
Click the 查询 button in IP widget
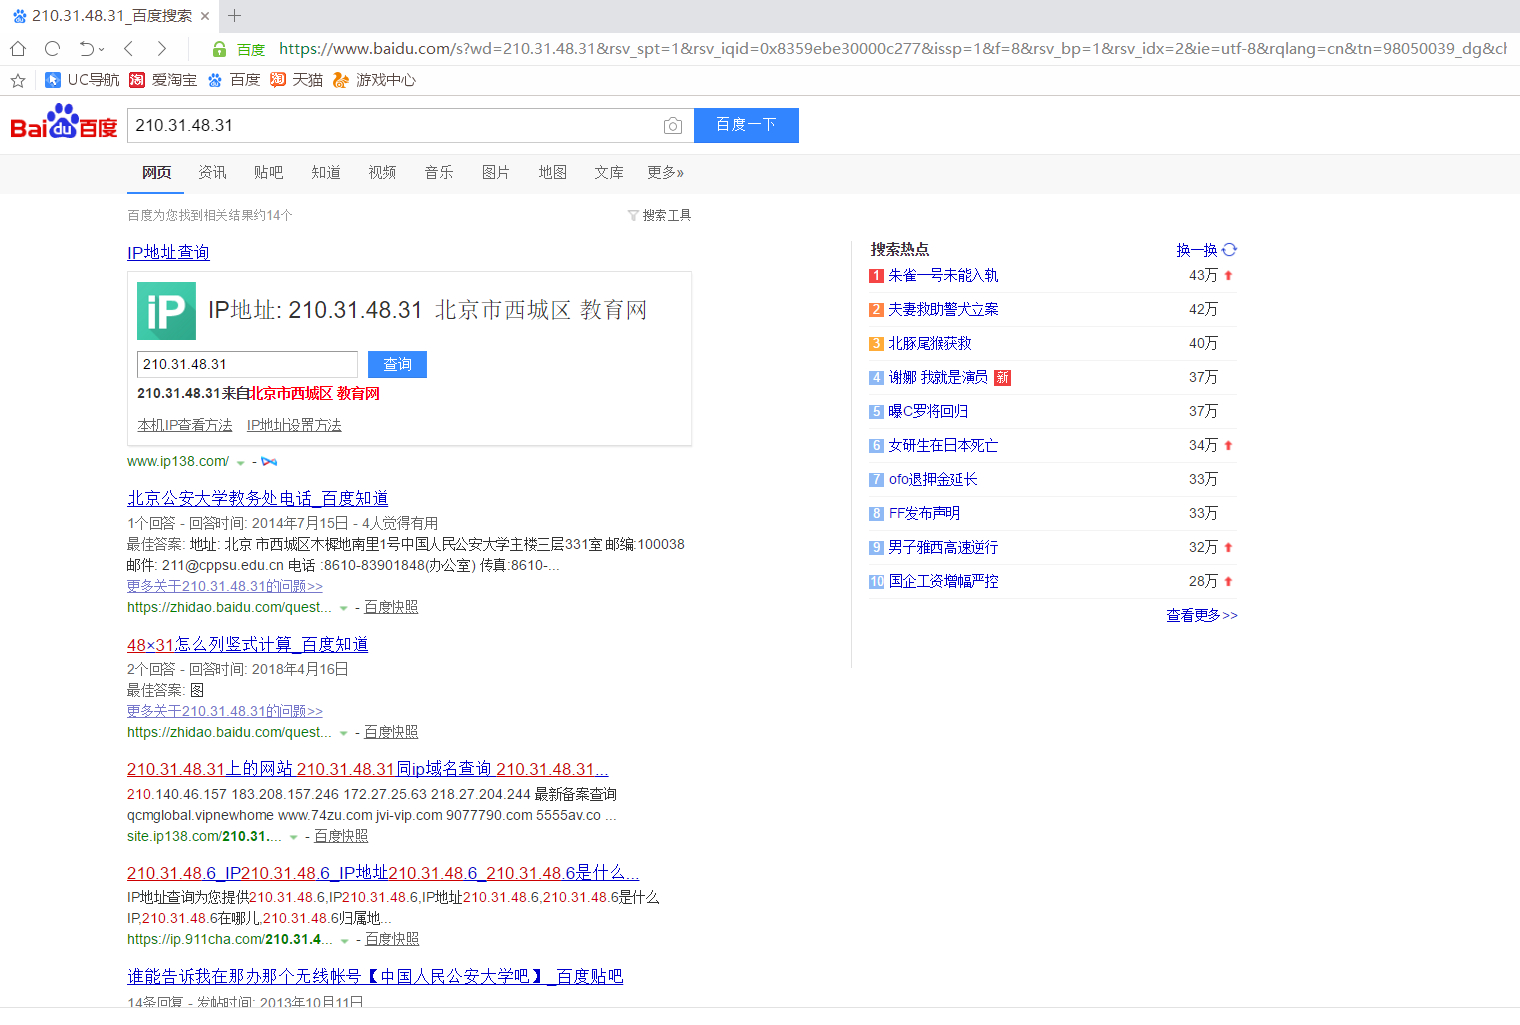(397, 364)
